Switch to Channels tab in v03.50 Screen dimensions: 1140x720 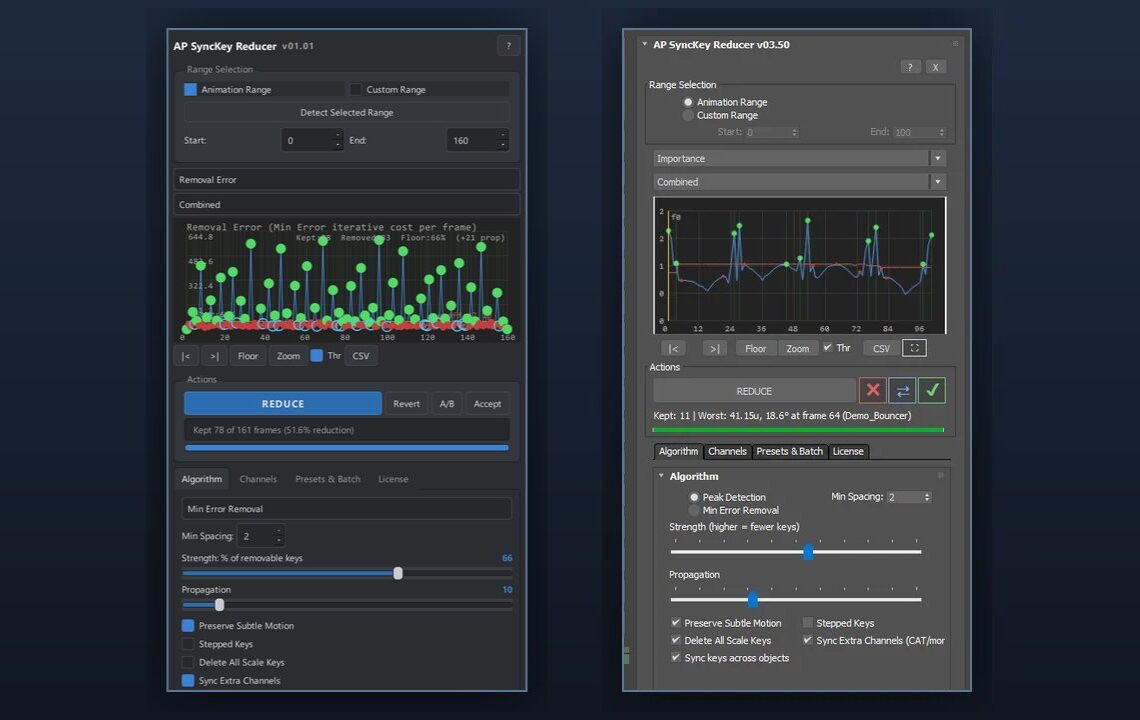tap(727, 452)
